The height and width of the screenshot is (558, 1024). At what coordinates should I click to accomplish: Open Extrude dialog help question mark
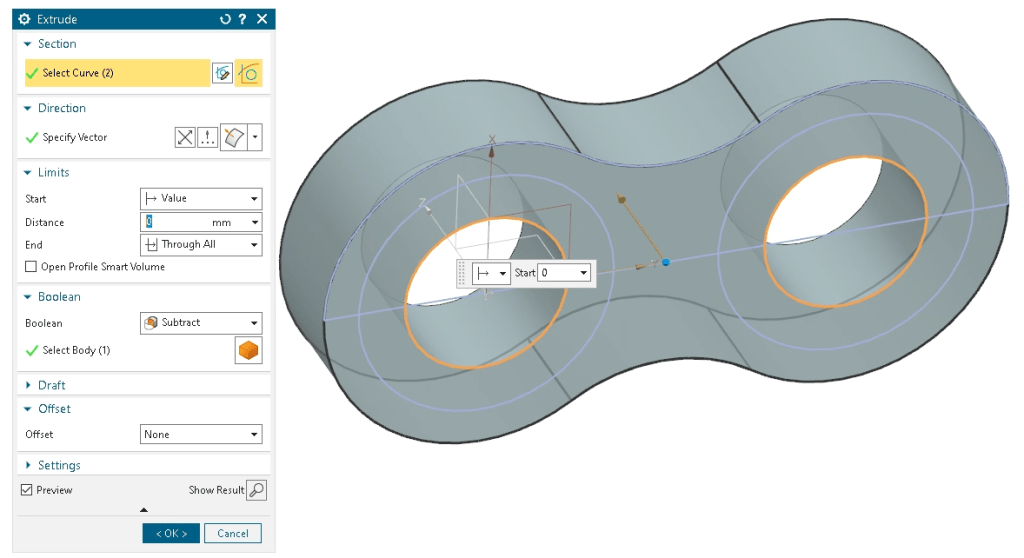(242, 19)
